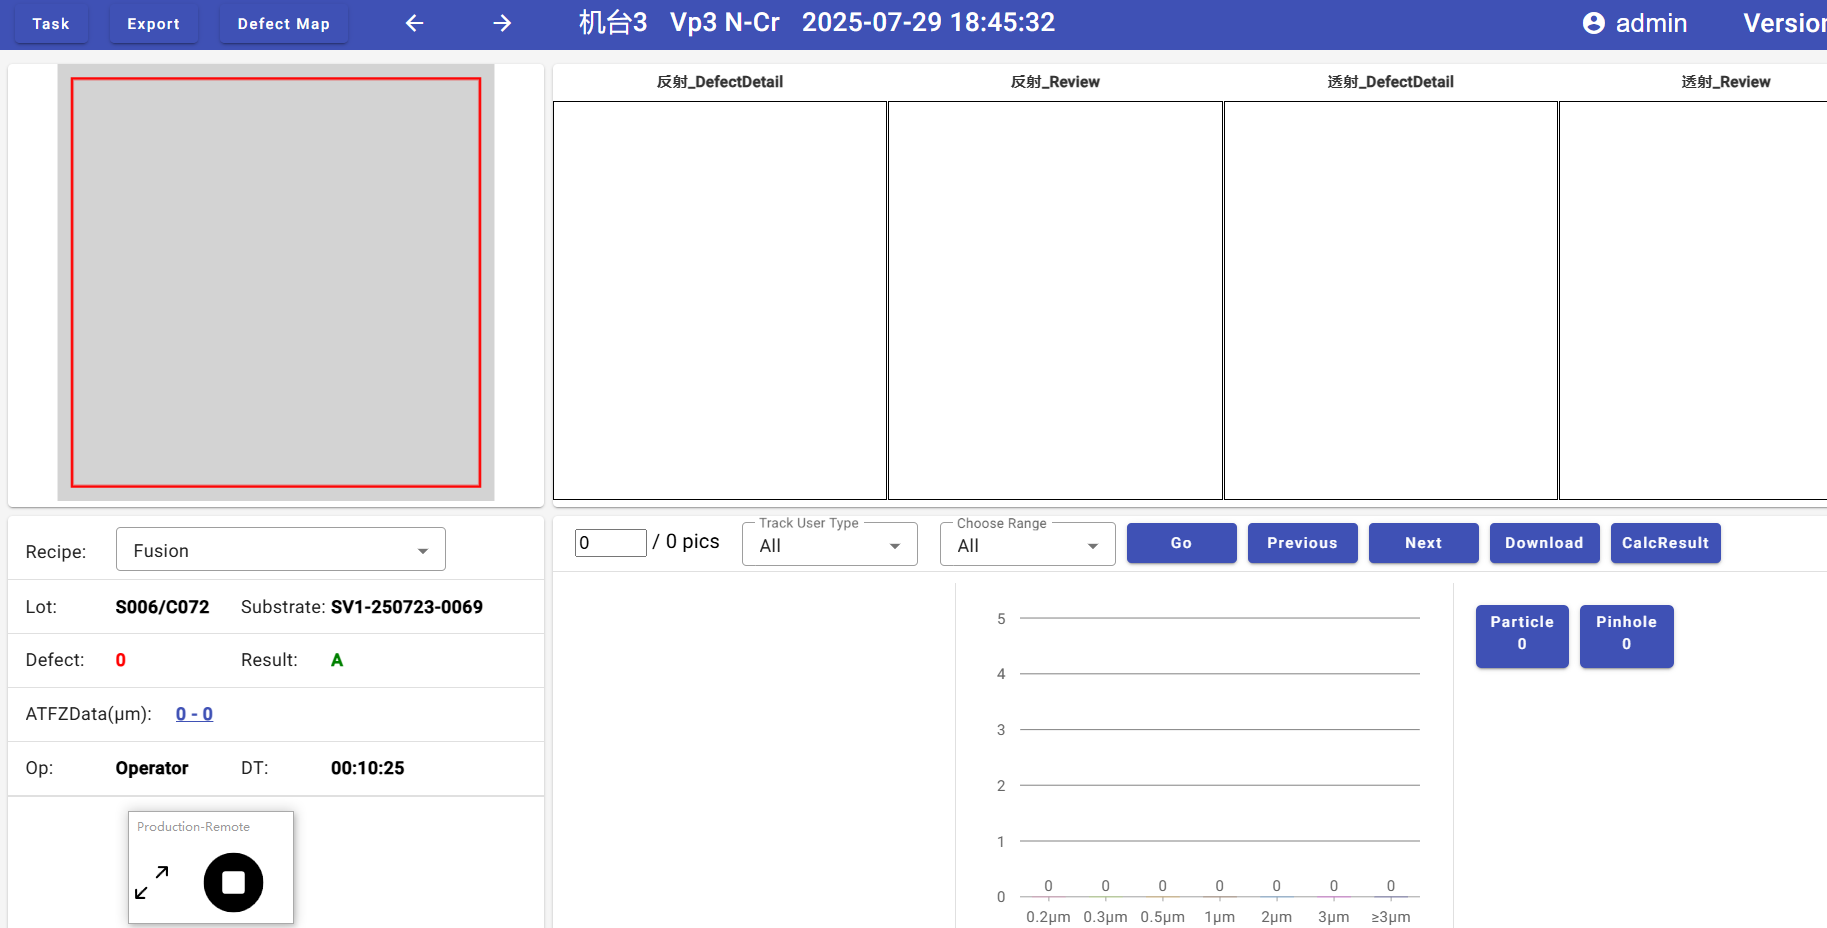Open the Defect Map view
Image resolution: width=1827 pixels, height=928 pixels.
(x=283, y=24)
